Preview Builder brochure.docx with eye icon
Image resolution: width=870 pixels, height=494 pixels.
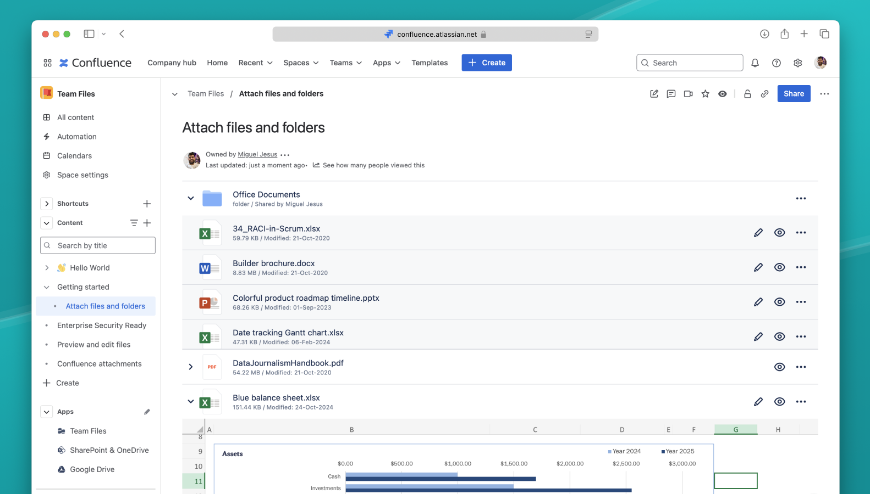(x=779, y=268)
